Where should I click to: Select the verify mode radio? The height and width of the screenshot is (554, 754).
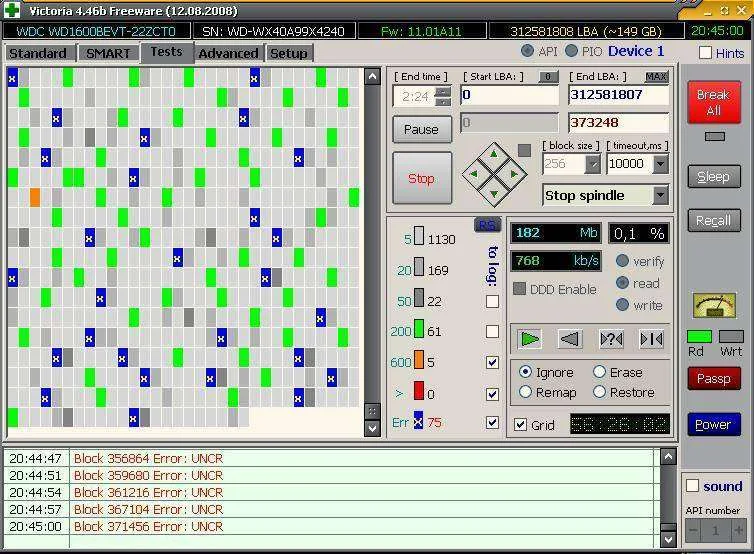[622, 261]
